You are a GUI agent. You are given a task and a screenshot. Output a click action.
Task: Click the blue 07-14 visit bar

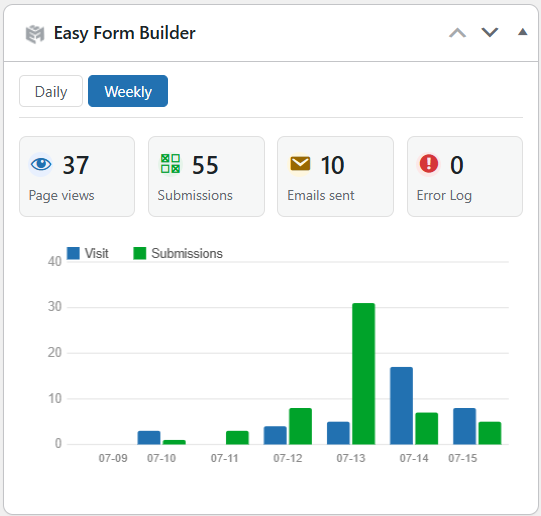(x=401, y=406)
